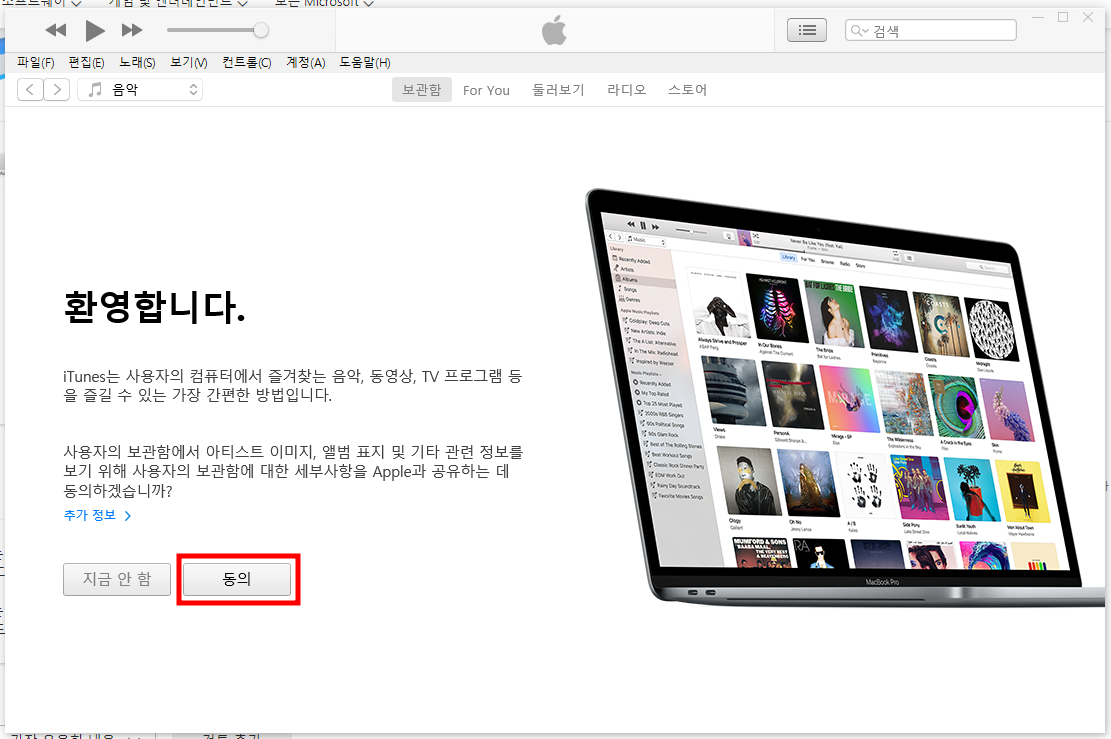
Task: Open the 보기(V) menu
Action: click(x=188, y=62)
